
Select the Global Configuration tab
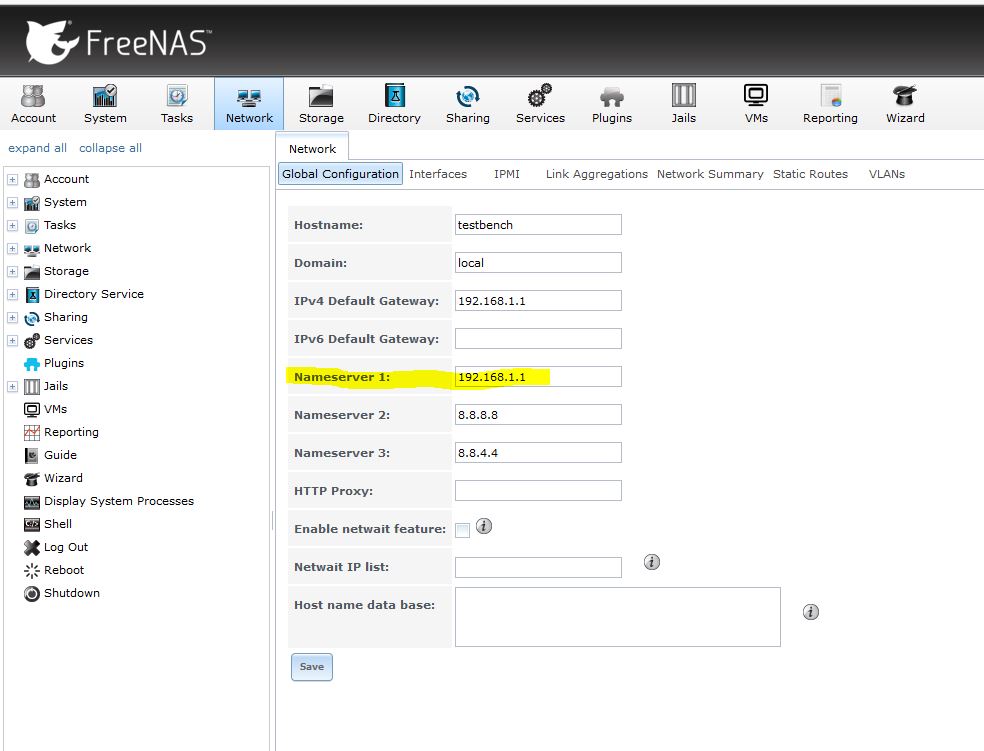(x=340, y=174)
